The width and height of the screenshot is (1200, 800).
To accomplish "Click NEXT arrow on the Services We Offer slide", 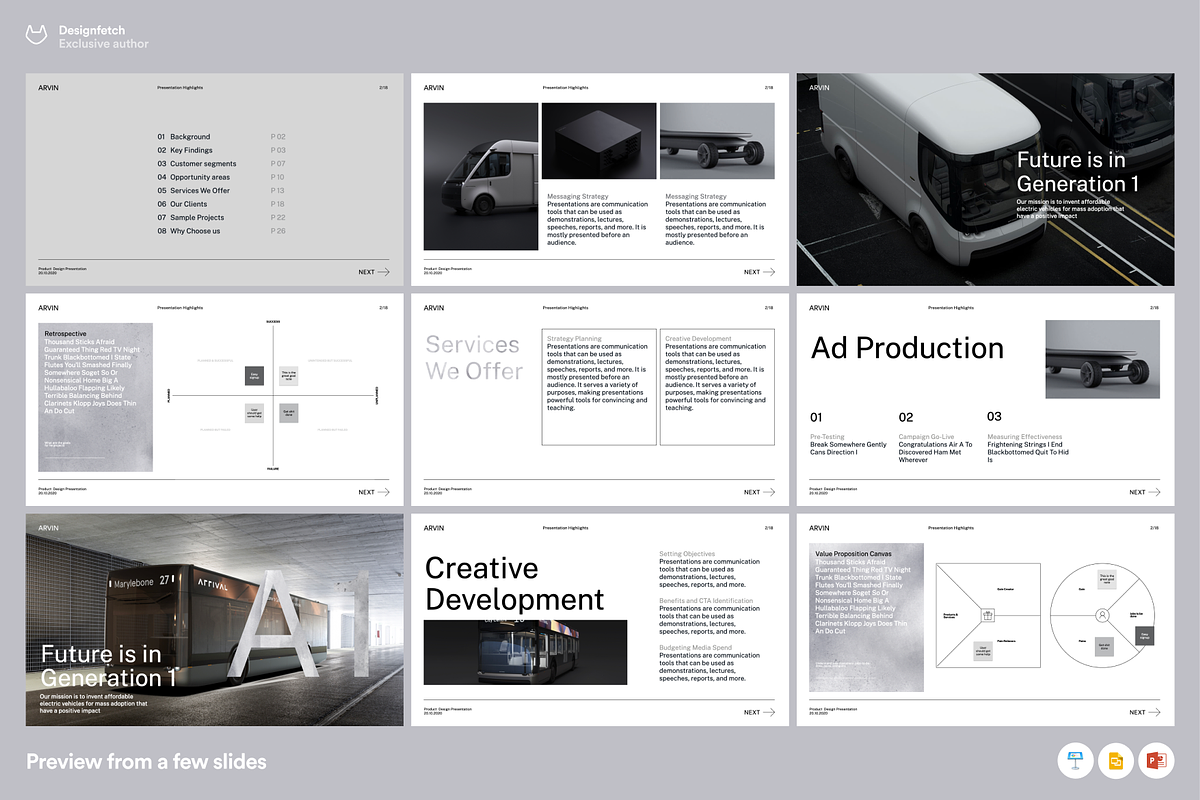I will [759, 492].
